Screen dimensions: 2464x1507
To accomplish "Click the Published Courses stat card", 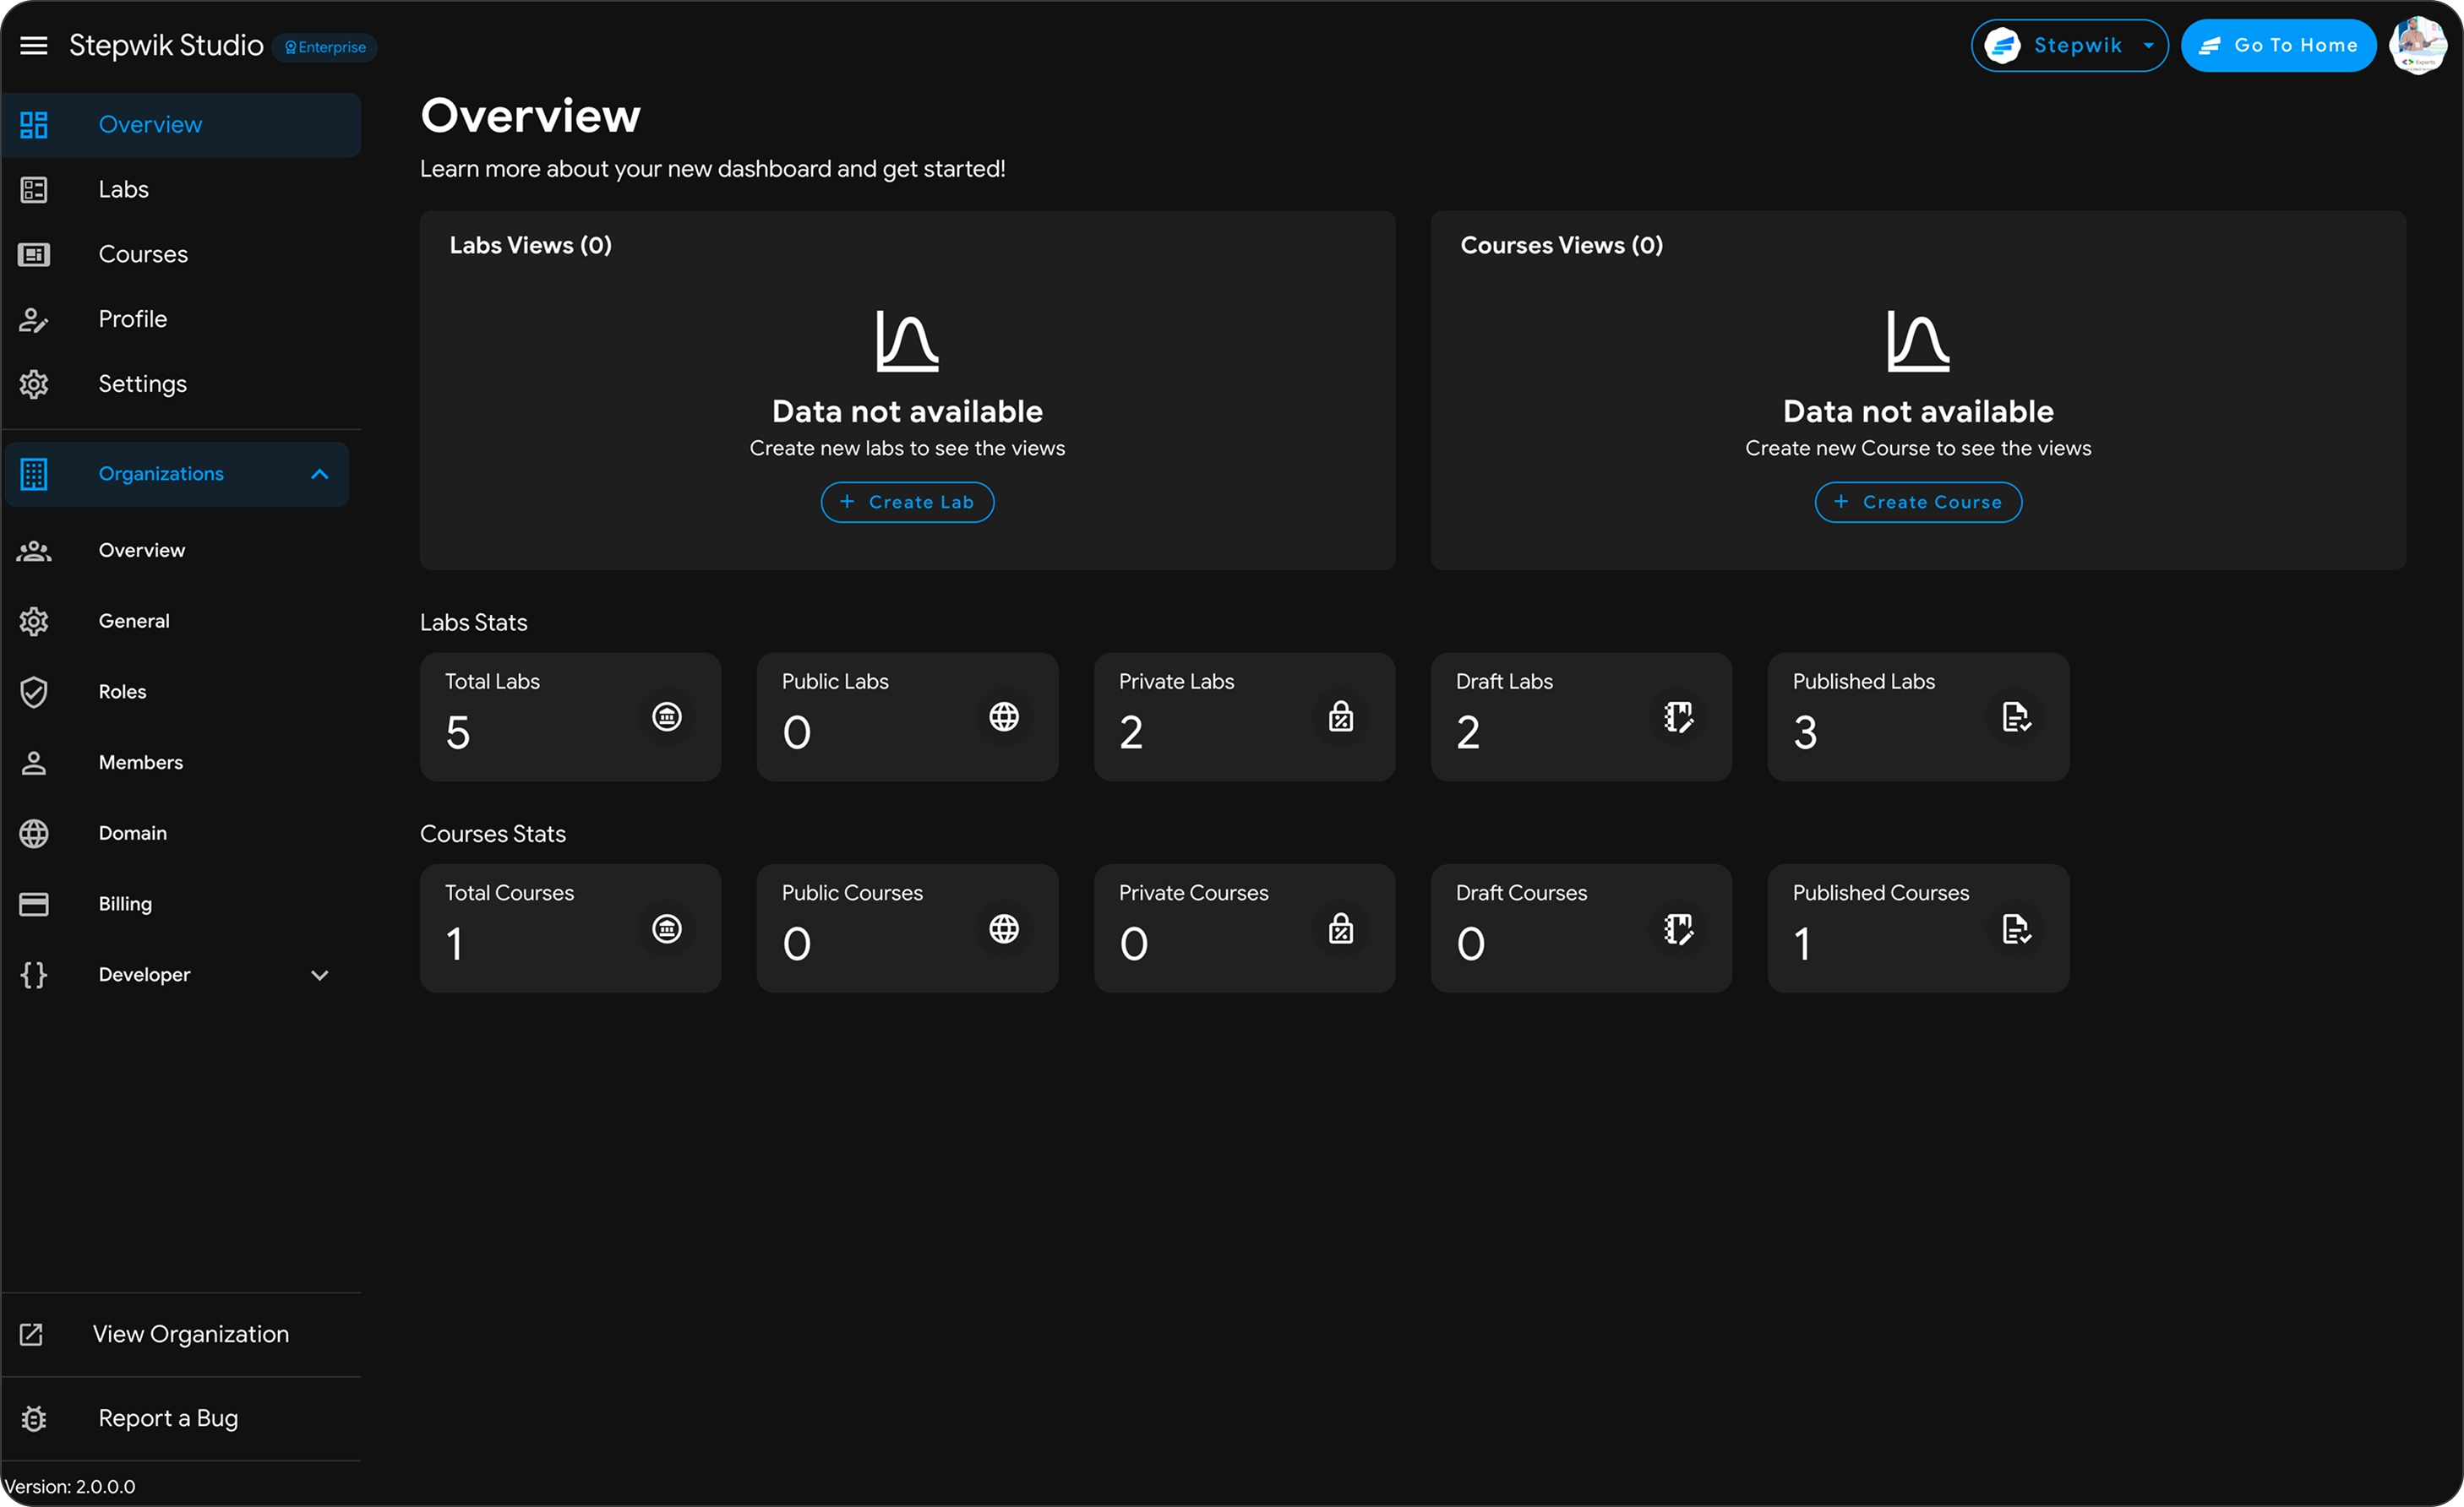I will click(x=1918, y=929).
